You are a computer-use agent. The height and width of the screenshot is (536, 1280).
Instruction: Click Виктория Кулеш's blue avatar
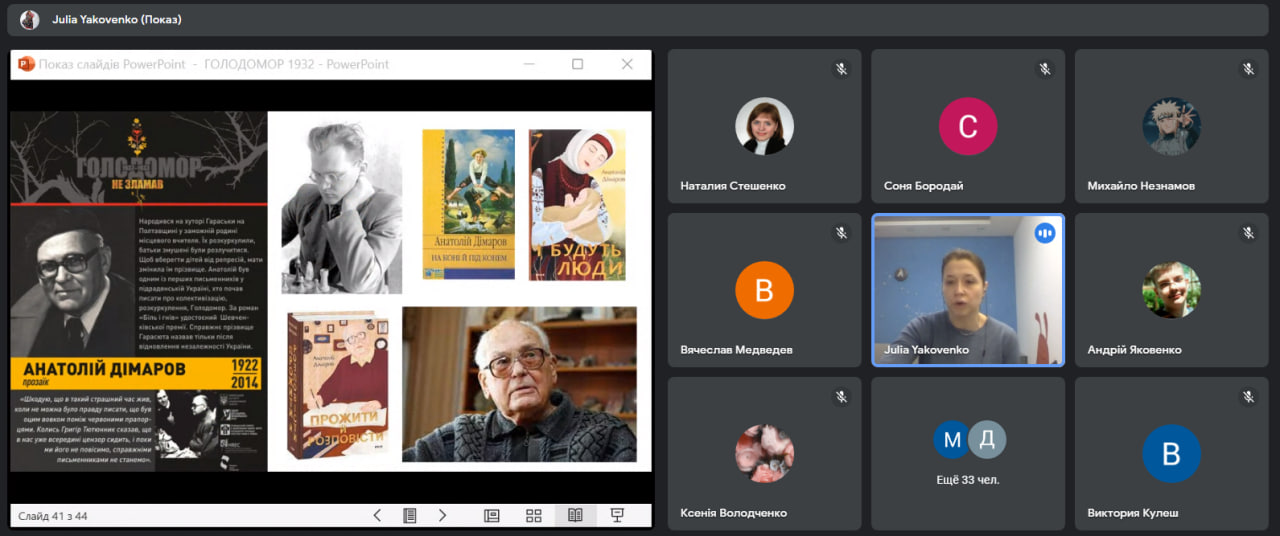(1171, 454)
